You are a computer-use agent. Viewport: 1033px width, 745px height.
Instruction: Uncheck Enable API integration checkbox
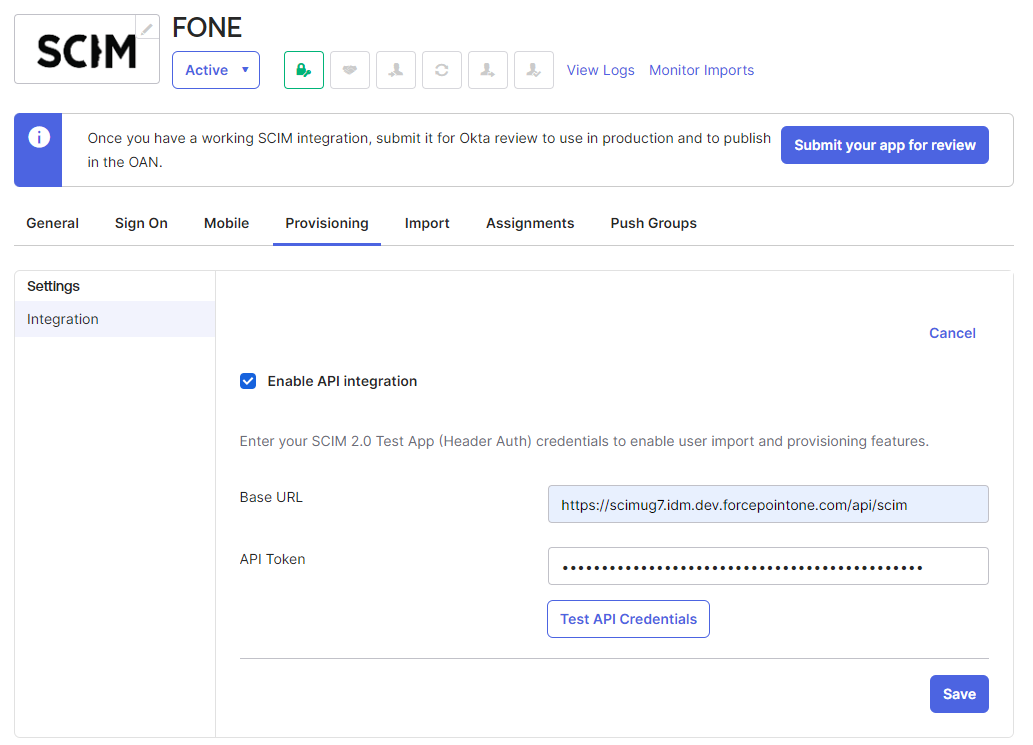[x=248, y=381]
